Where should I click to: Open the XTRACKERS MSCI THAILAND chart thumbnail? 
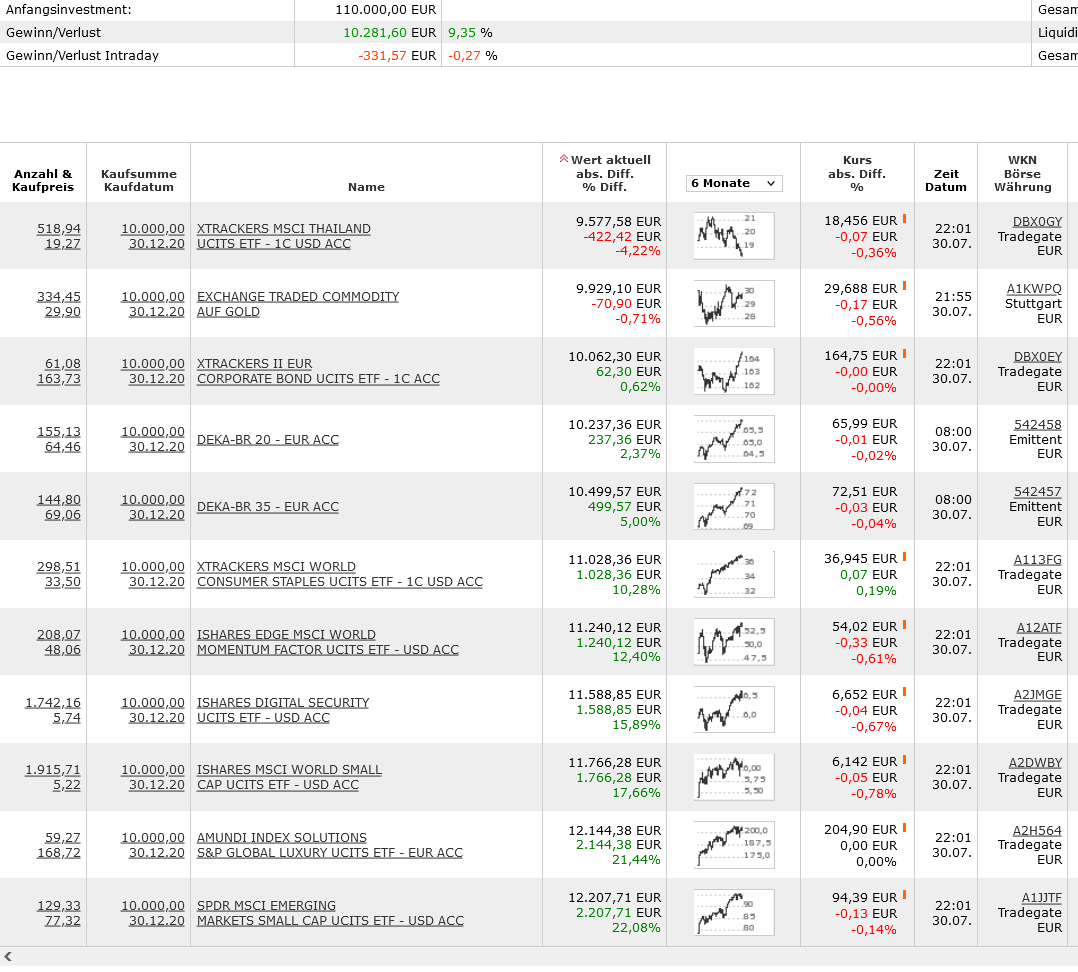click(733, 235)
